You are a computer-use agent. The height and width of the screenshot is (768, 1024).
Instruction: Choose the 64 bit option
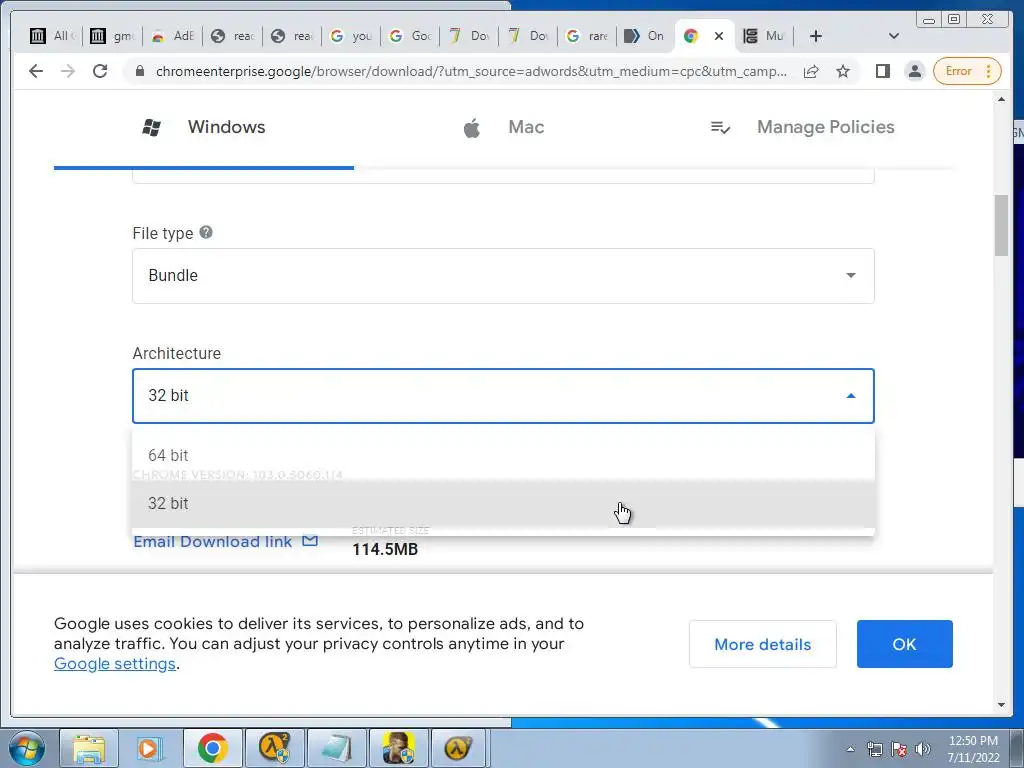point(503,455)
